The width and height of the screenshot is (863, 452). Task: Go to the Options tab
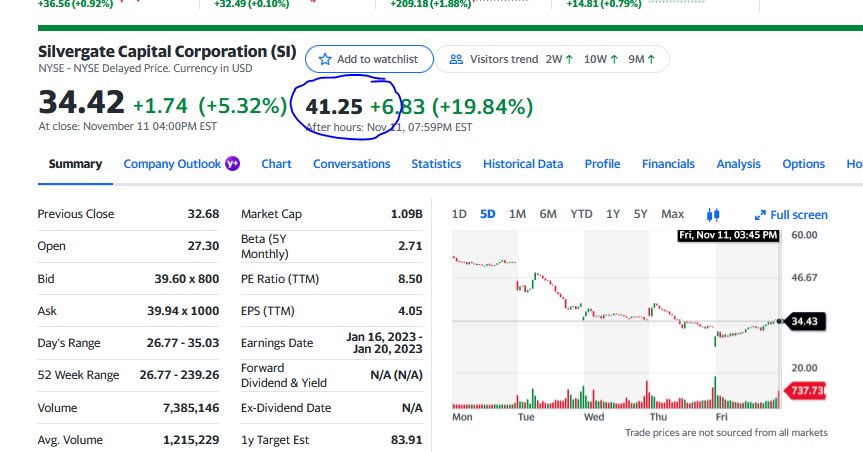[x=804, y=164]
